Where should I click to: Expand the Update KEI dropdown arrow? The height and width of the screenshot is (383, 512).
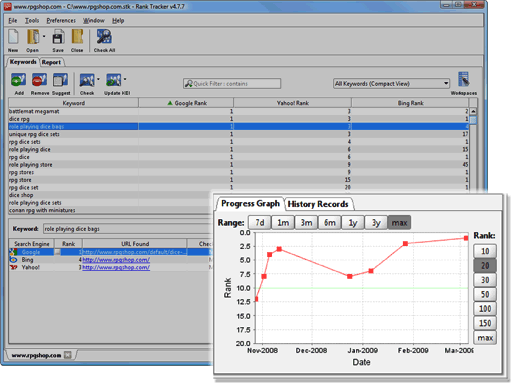(125, 79)
